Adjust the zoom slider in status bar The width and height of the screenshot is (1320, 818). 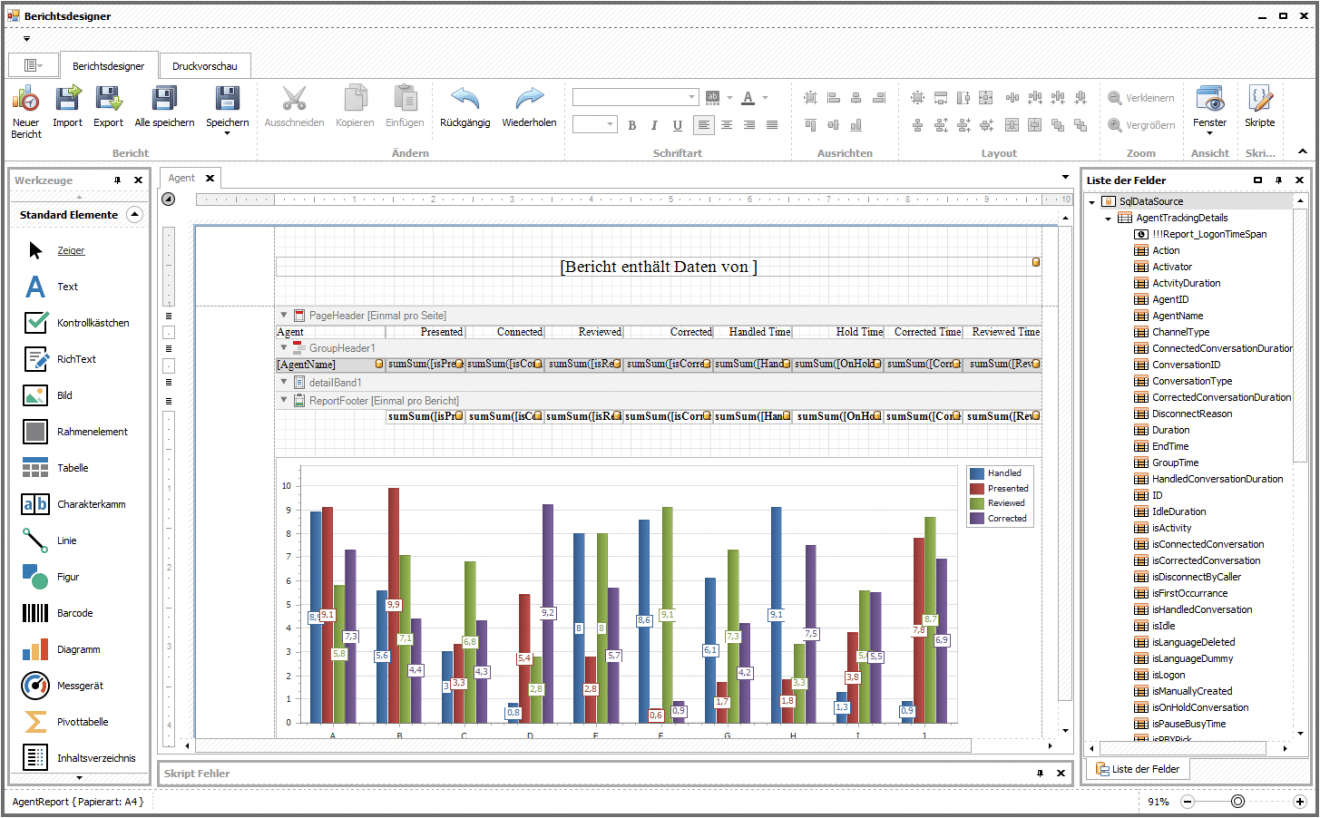[1238, 801]
